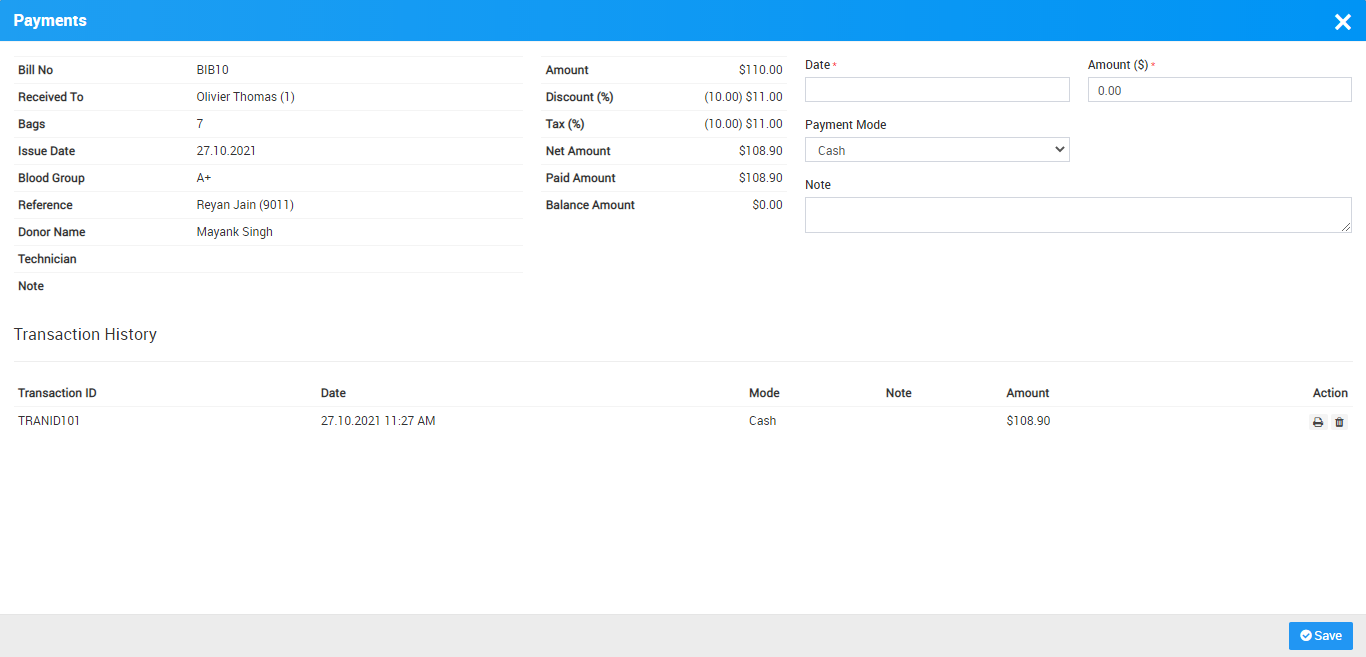
Task: Focus the Date input field
Action: pyautogui.click(x=937, y=90)
